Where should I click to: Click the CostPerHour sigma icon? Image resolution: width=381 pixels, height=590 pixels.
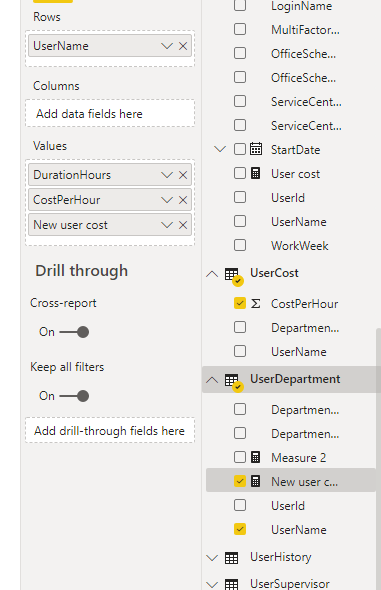(255, 304)
